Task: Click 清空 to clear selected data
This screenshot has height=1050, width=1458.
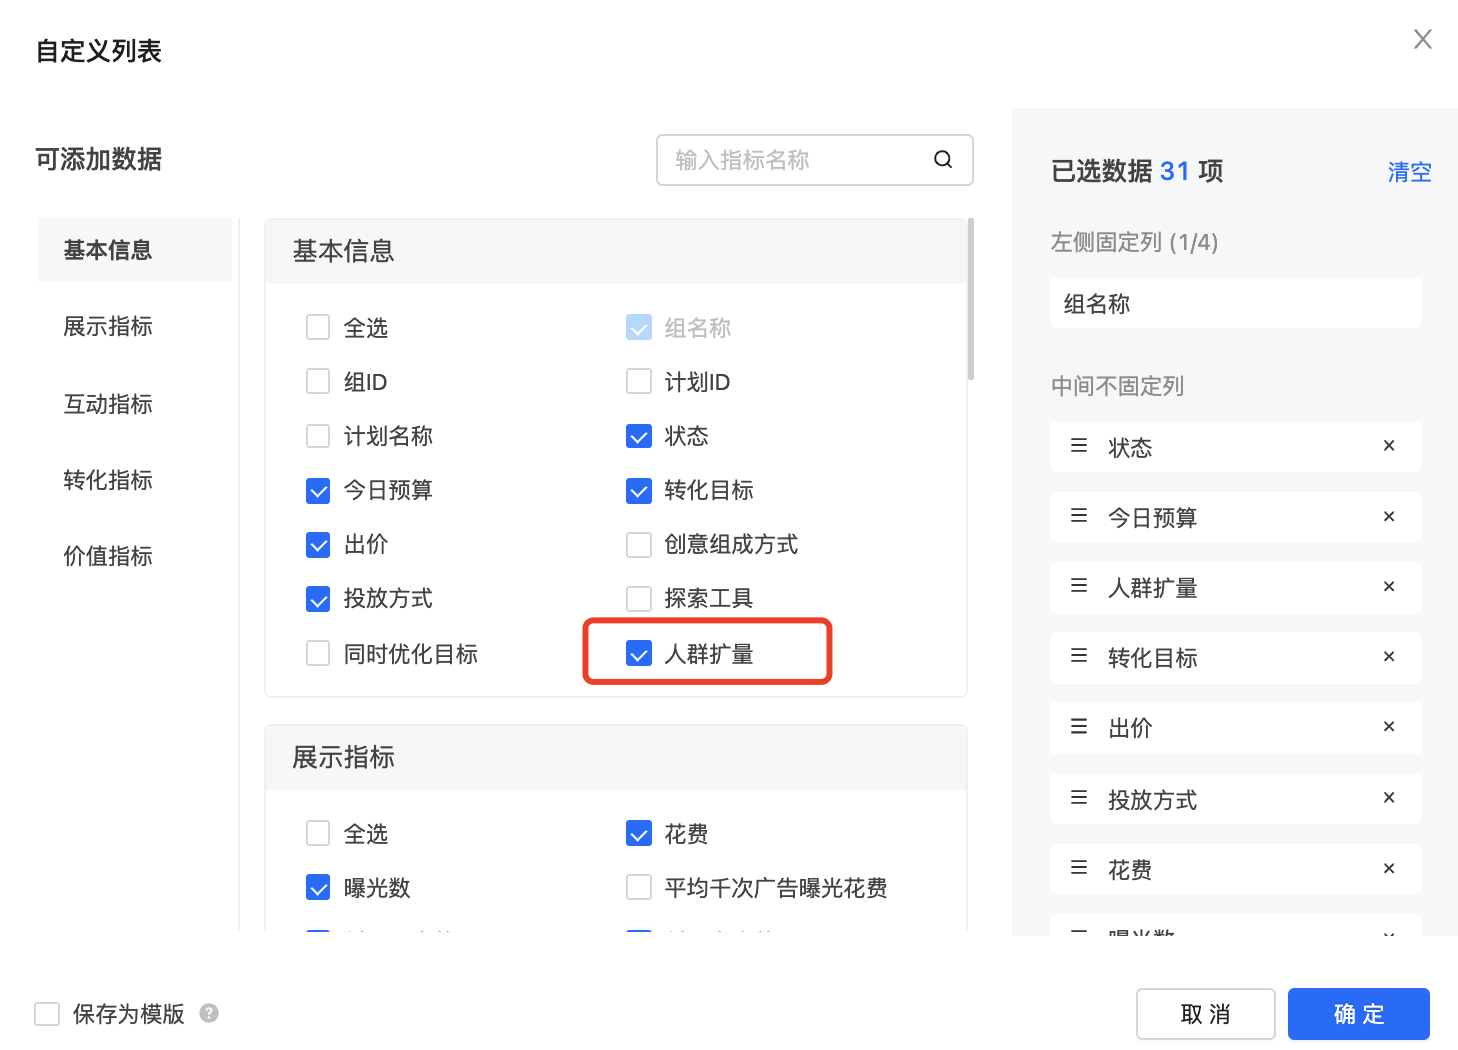Action: [x=1409, y=171]
